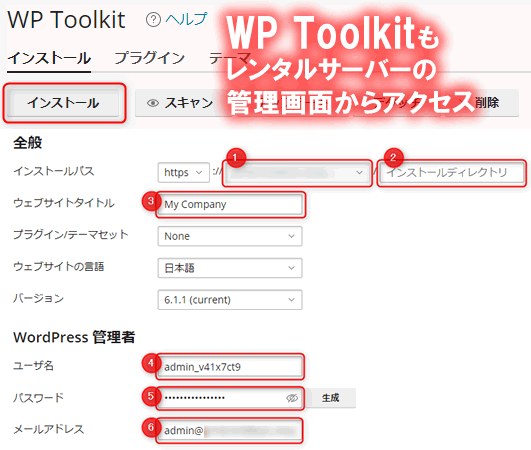Click the admin_v41x7ct9 username field
Viewport: 531px width, 450px height.
click(230, 367)
